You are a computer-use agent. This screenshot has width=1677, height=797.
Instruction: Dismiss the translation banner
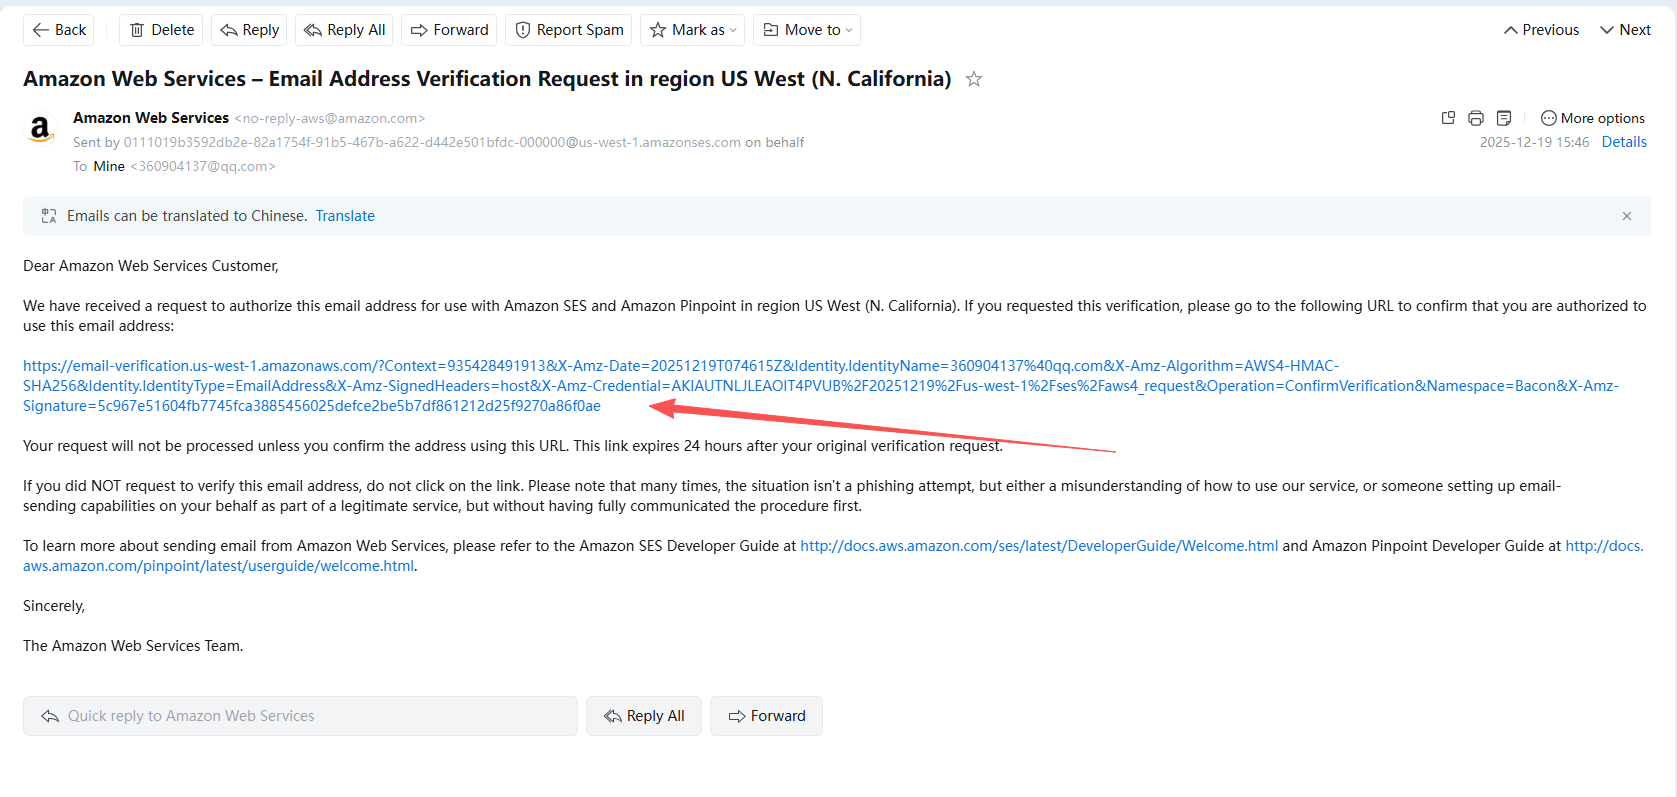coord(1627,216)
